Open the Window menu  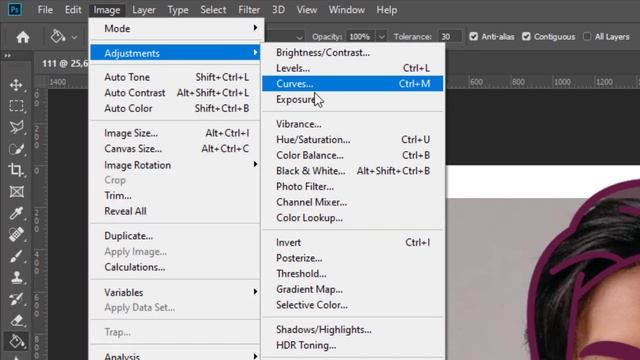pyautogui.click(x=347, y=10)
